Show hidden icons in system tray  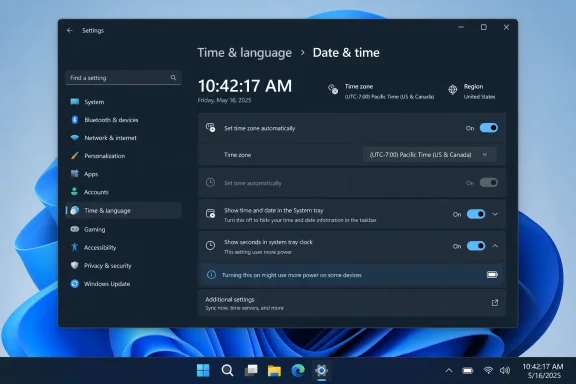449,370
